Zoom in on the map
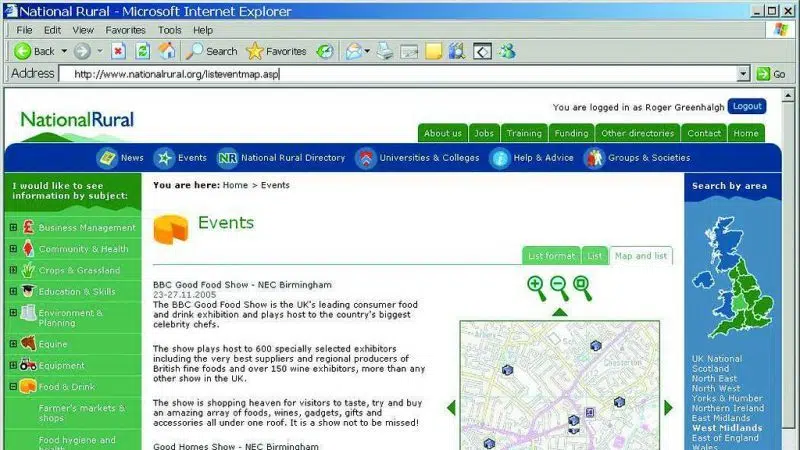 [537, 288]
